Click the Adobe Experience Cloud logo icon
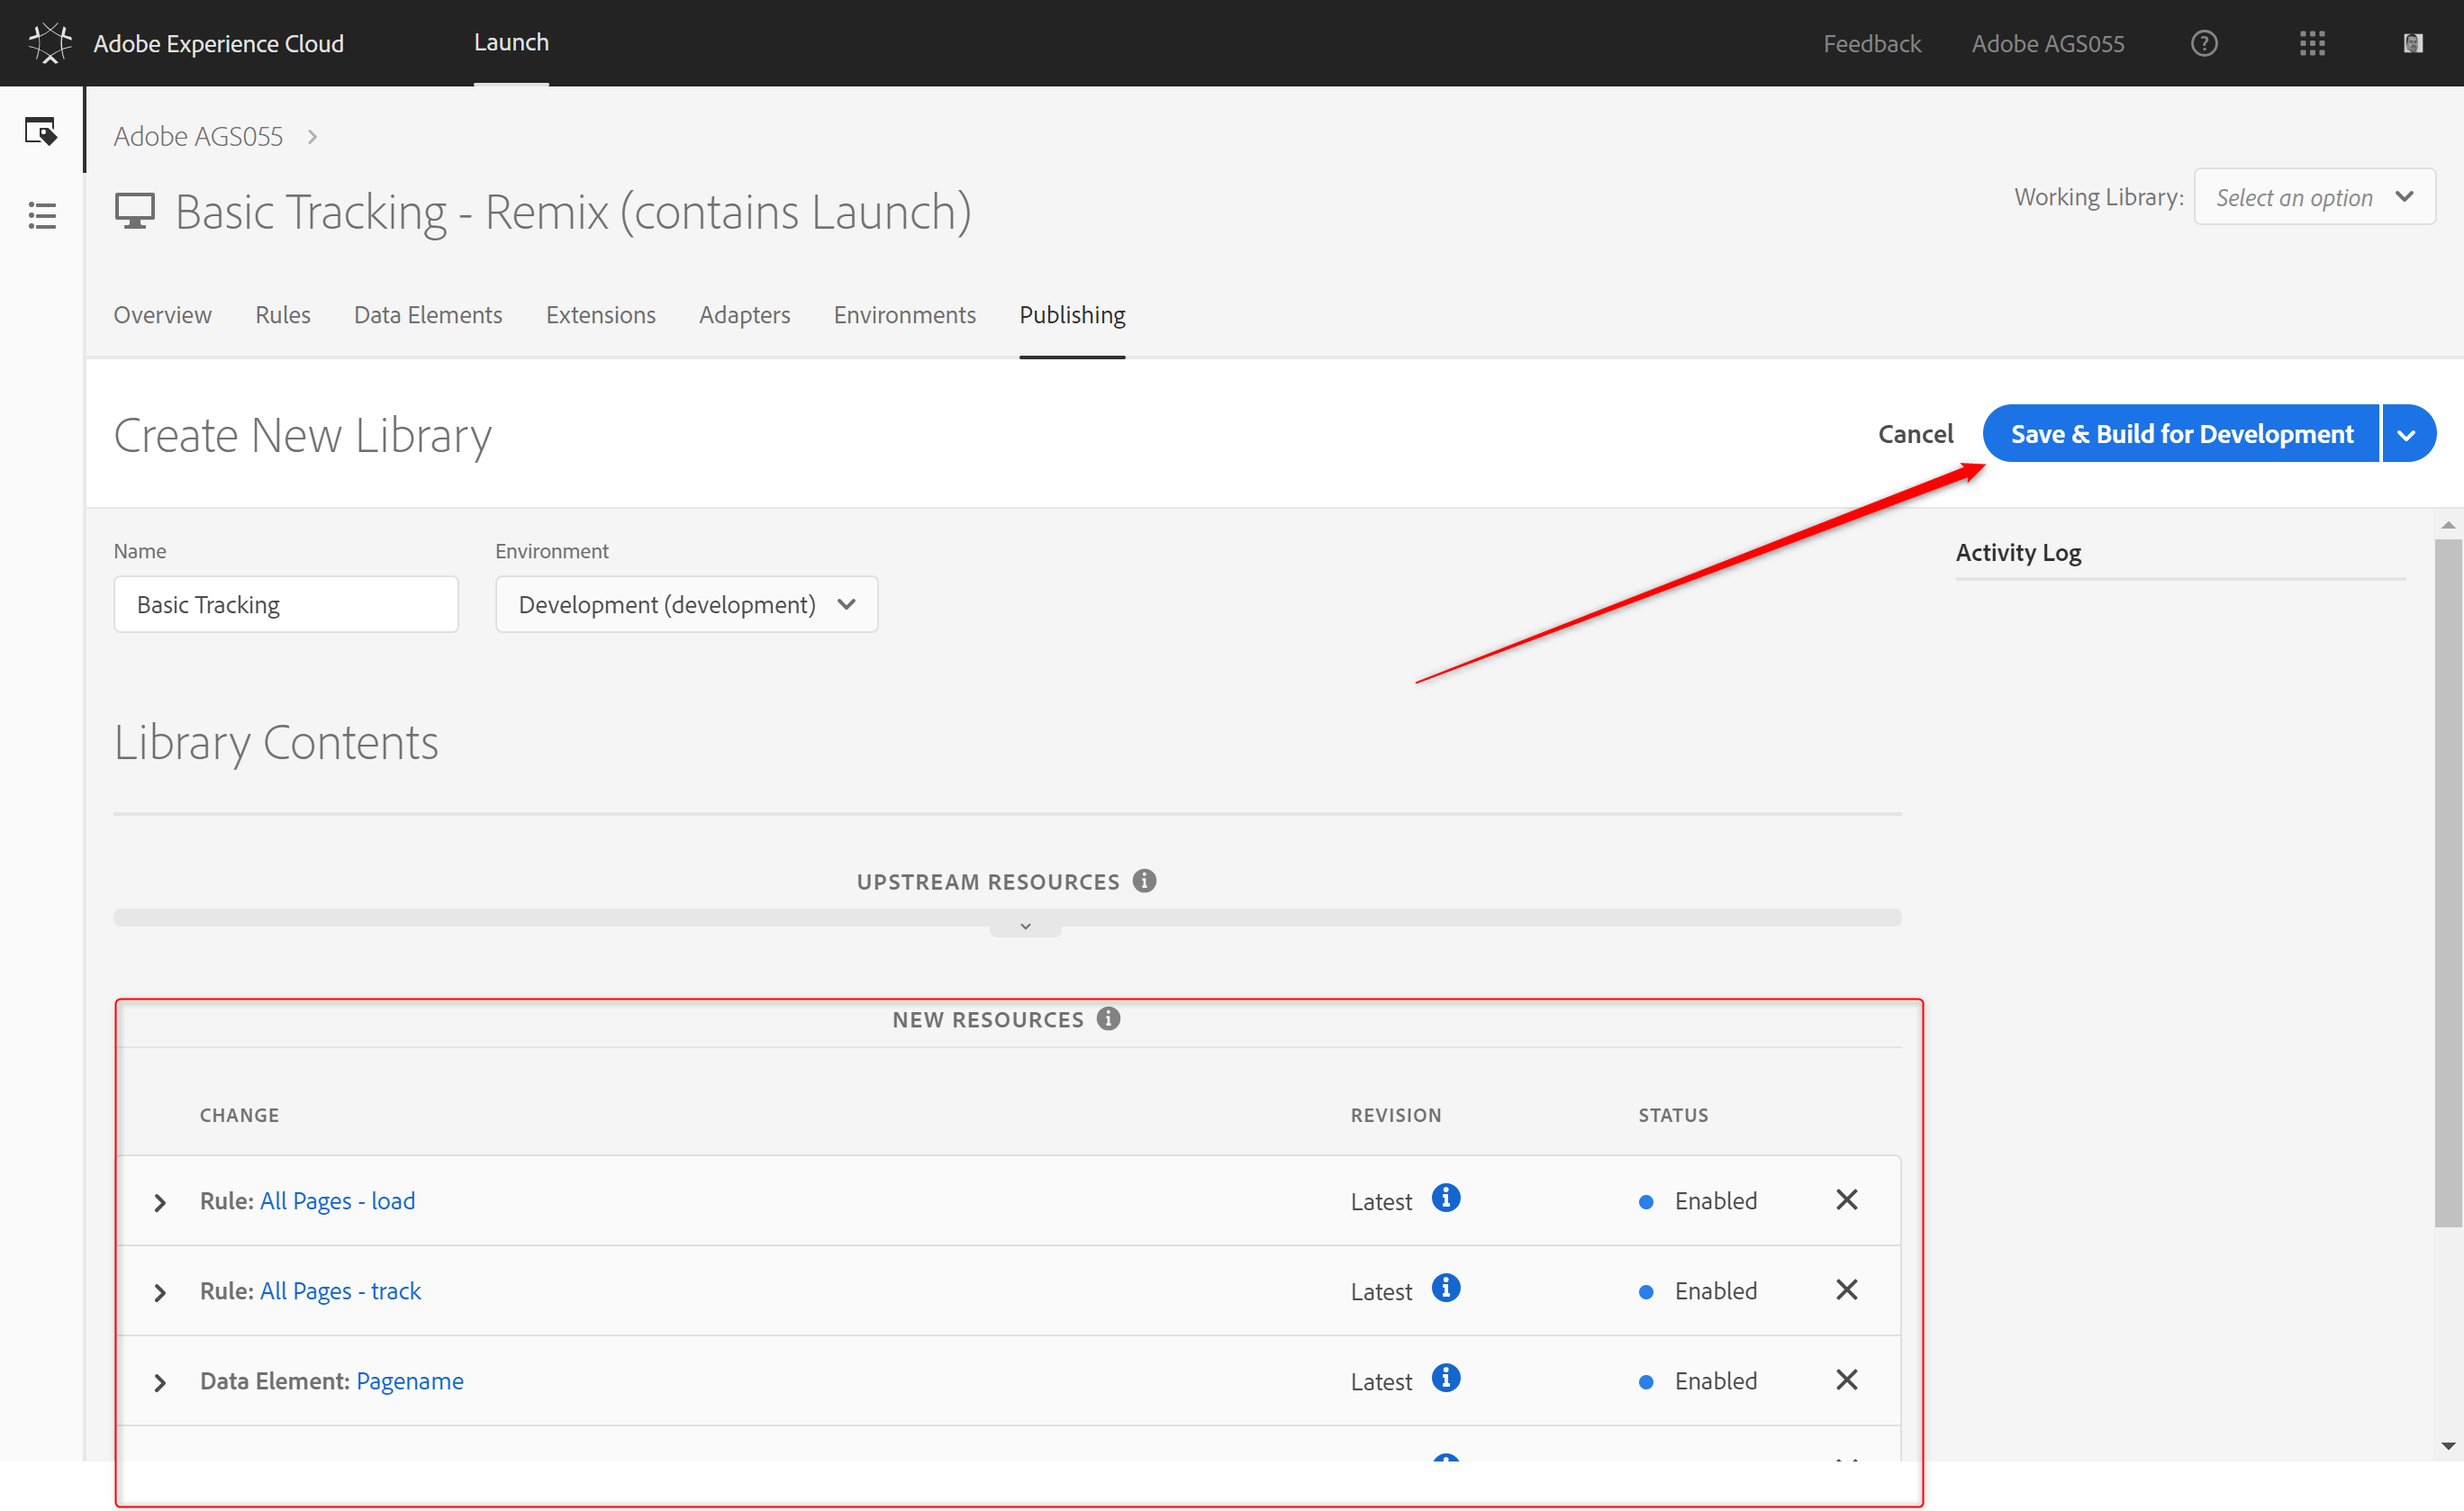The width and height of the screenshot is (2464, 1511). 49,43
